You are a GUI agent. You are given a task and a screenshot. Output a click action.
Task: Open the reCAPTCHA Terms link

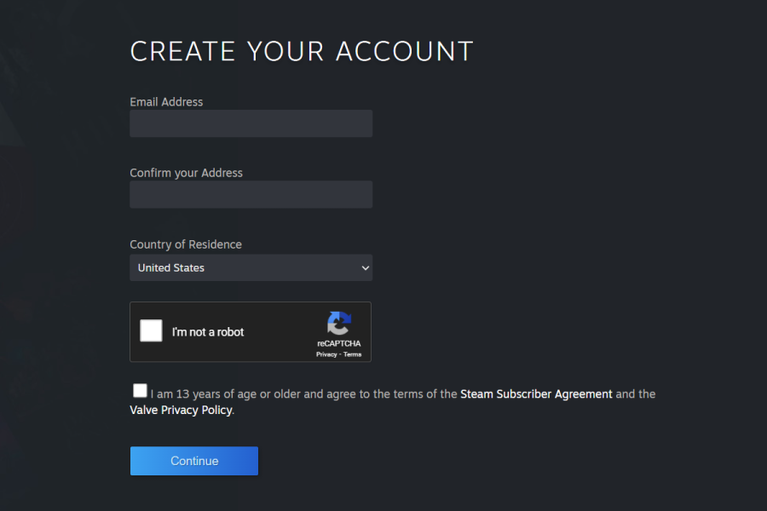(352, 355)
